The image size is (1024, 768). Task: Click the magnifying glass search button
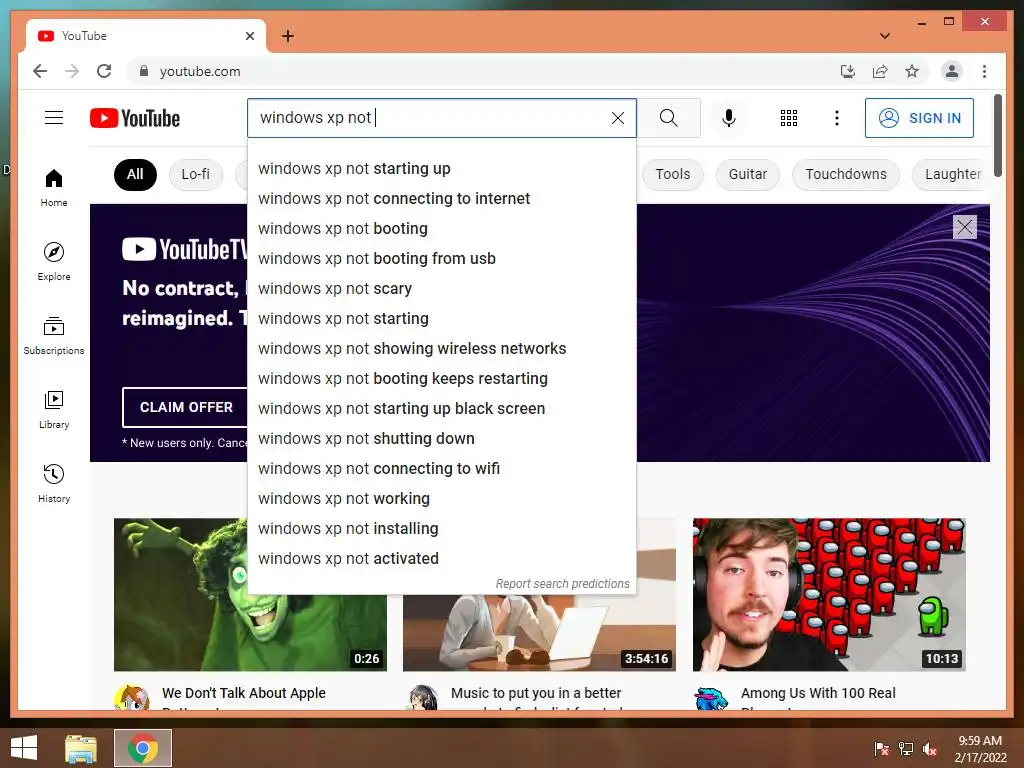tap(668, 118)
